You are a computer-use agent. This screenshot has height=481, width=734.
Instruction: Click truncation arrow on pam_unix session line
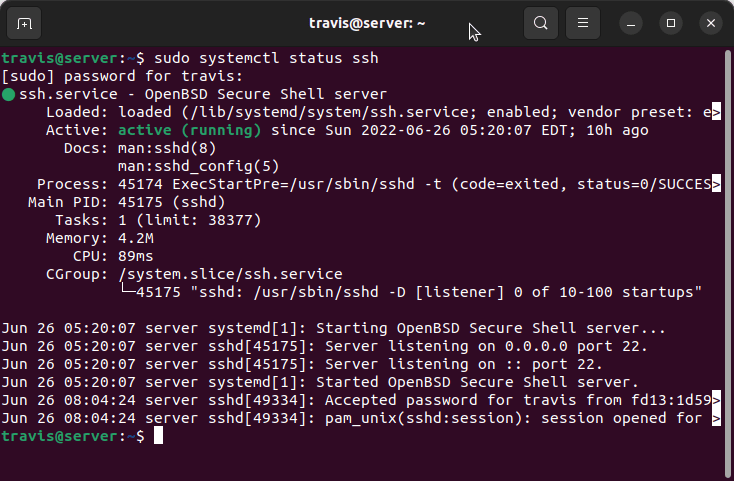(716, 418)
